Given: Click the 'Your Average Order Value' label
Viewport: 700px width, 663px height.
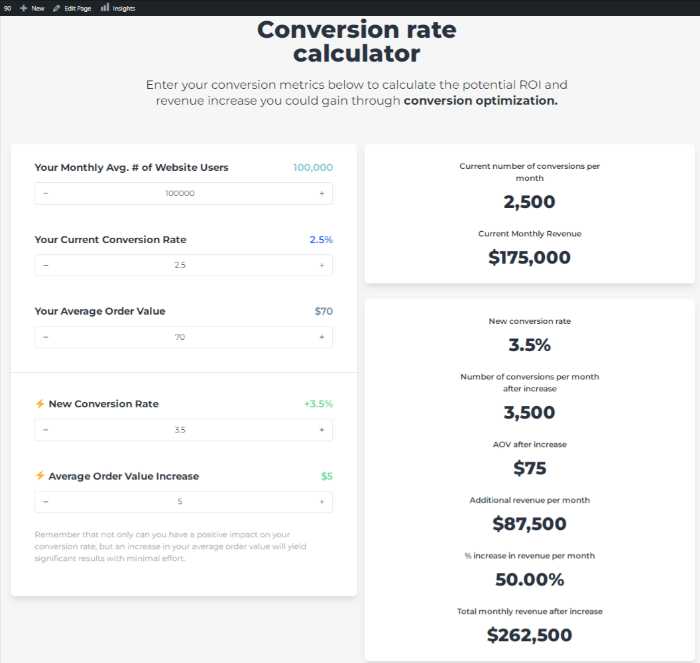Looking at the screenshot, I should [100, 311].
